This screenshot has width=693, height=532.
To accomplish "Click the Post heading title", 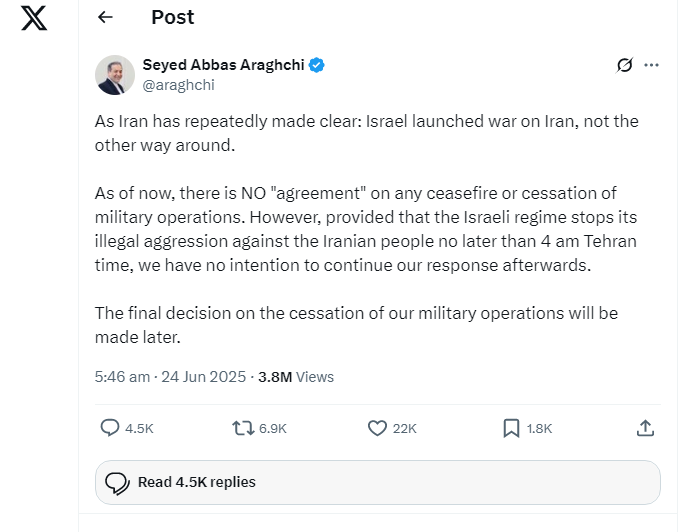I will (172, 17).
